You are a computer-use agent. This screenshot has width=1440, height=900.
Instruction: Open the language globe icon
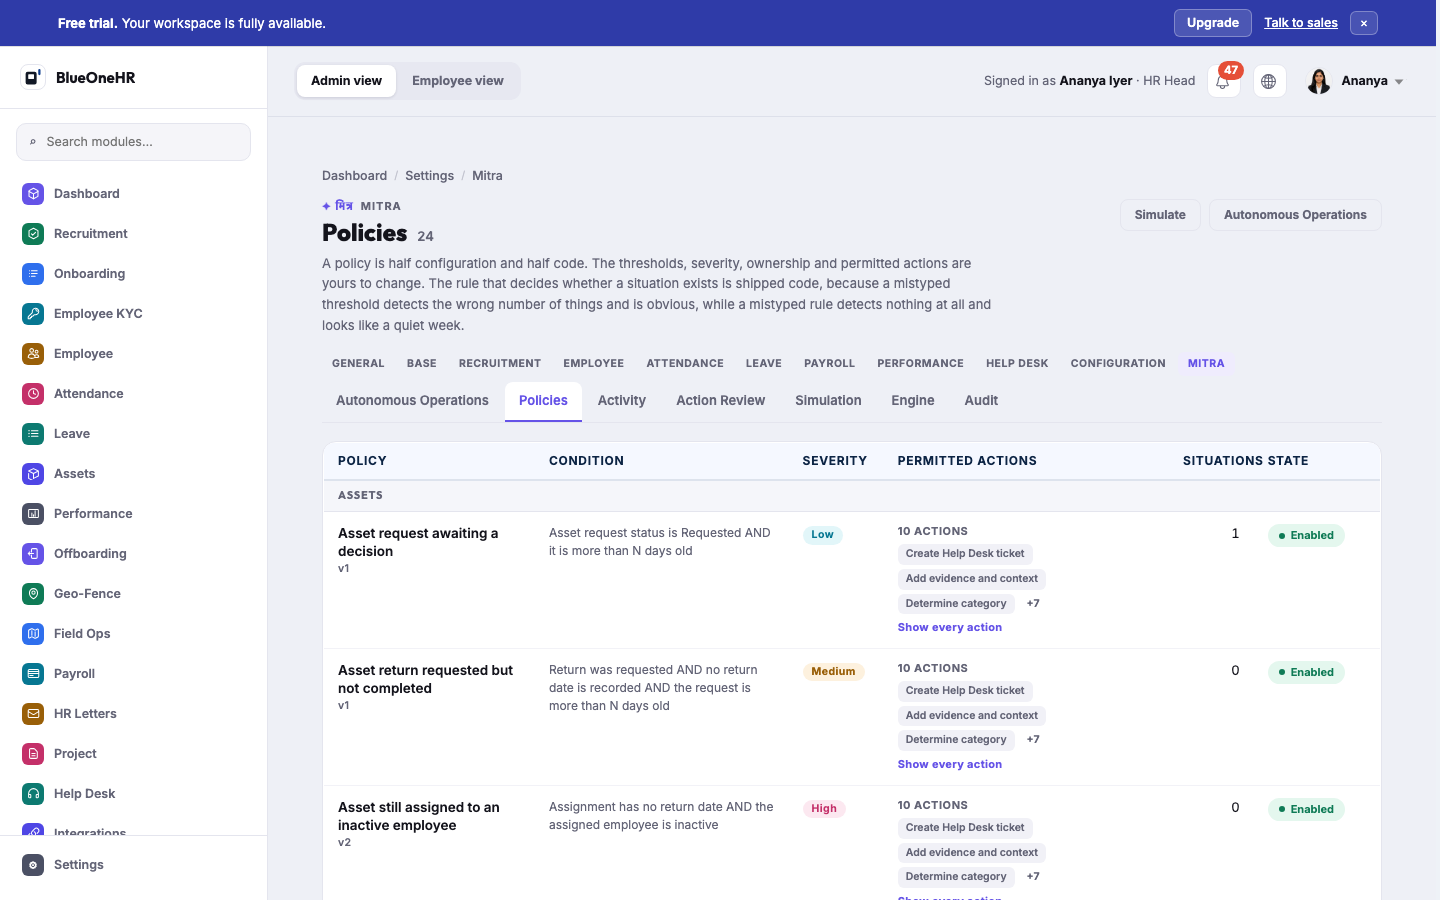point(1269,81)
